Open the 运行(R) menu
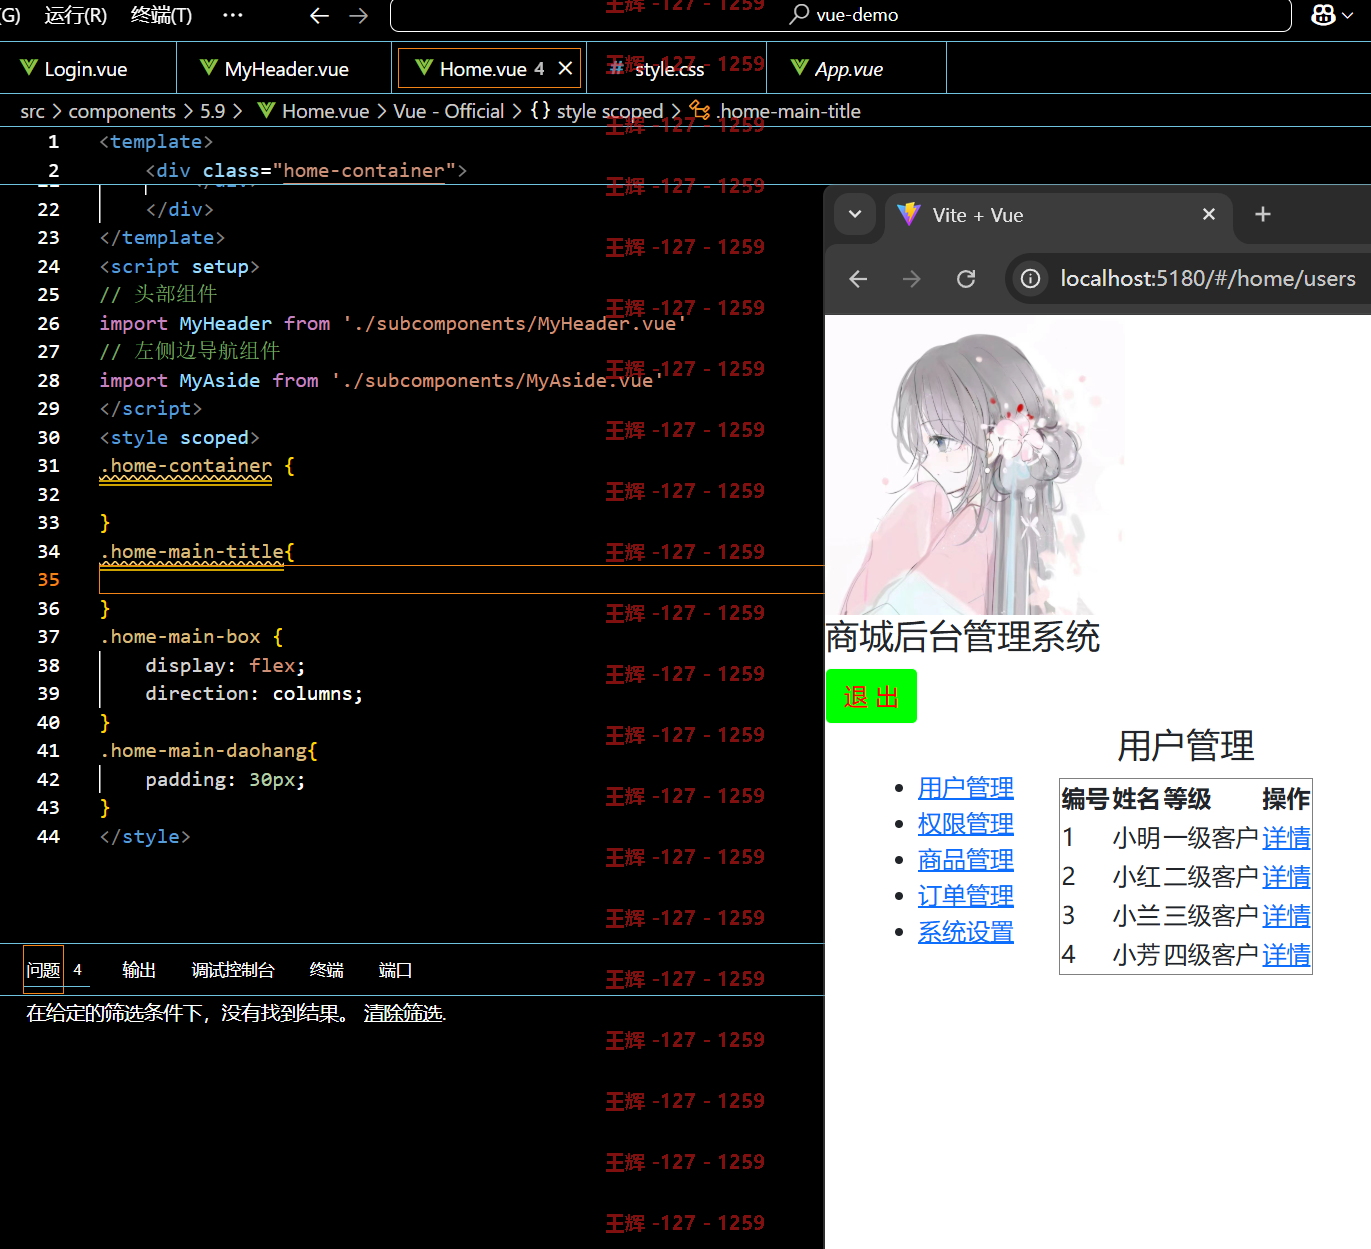Image resolution: width=1371 pixels, height=1249 pixels. point(75,15)
